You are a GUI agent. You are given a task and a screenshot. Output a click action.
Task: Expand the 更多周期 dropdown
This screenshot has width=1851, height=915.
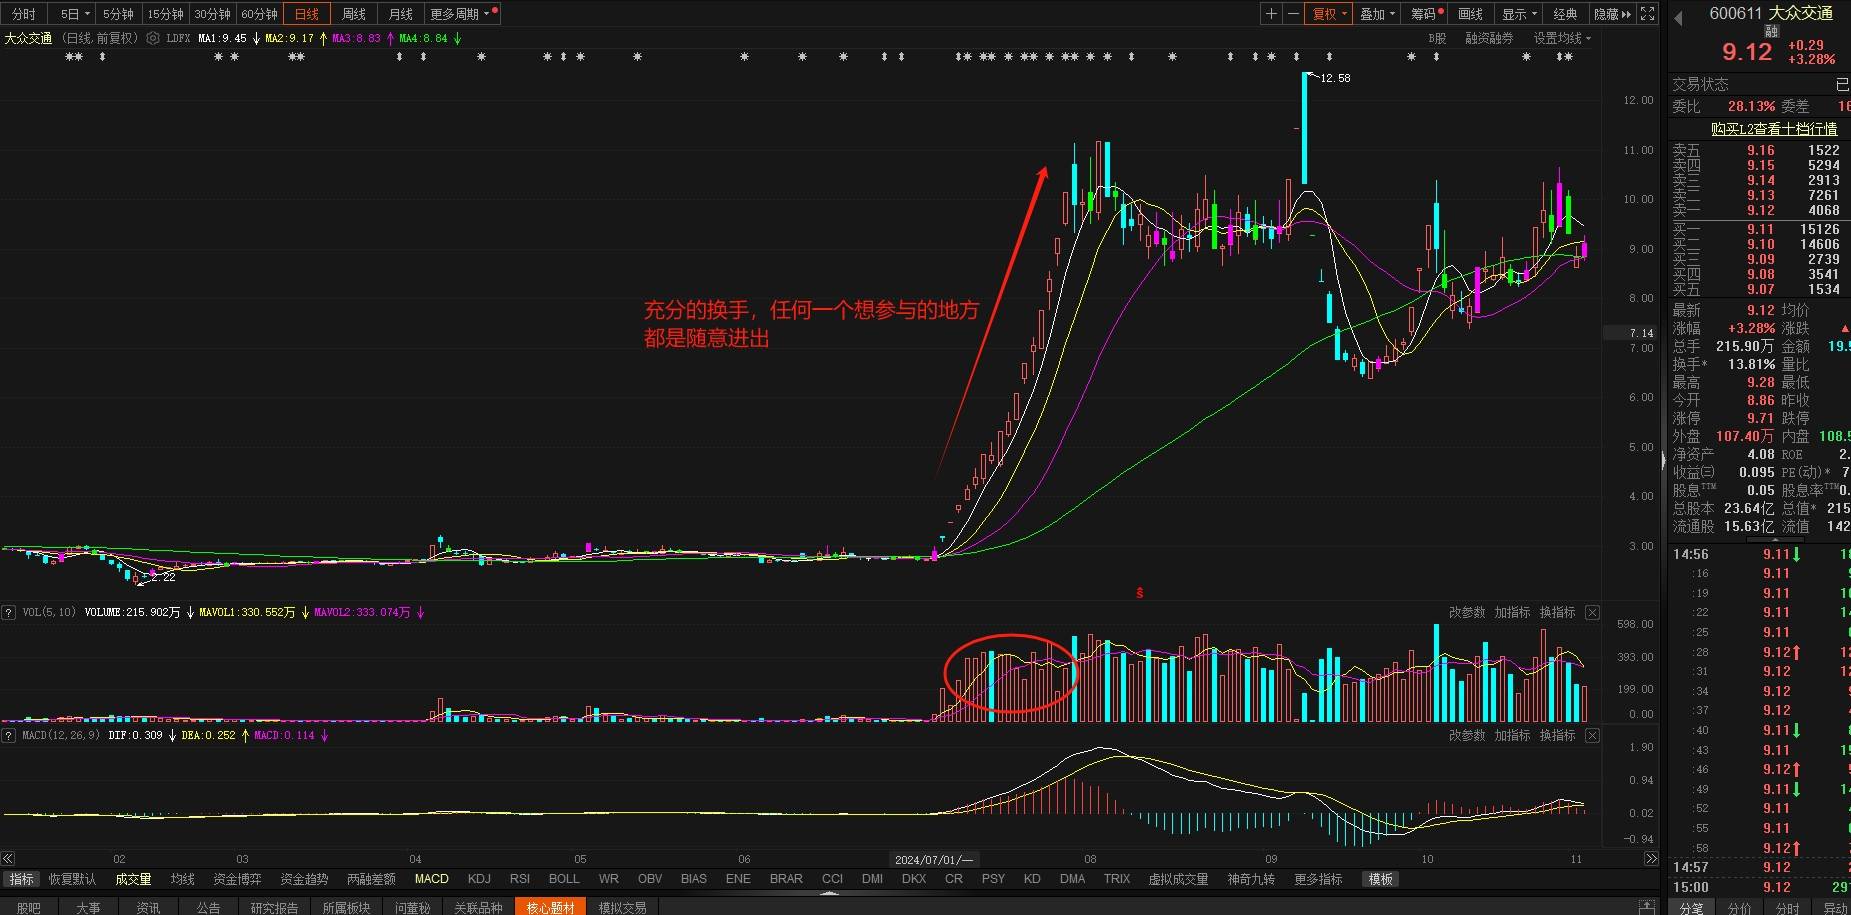click(460, 14)
